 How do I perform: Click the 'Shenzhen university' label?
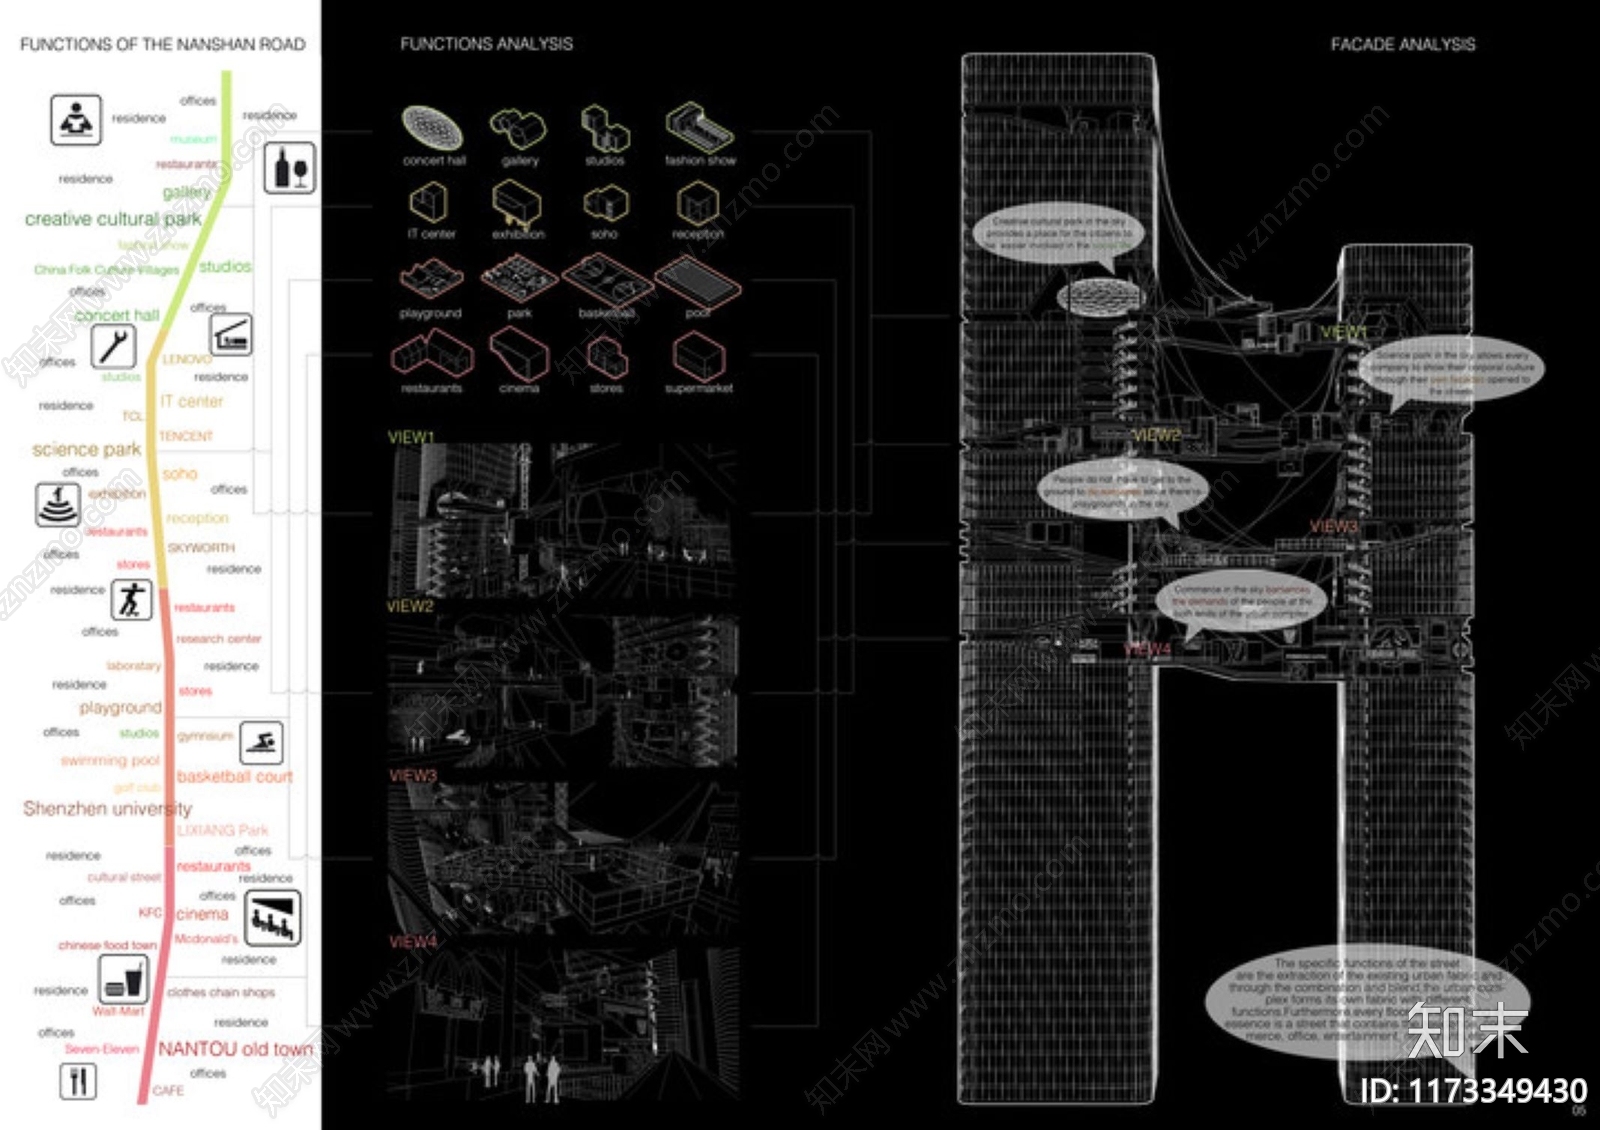click(x=108, y=808)
